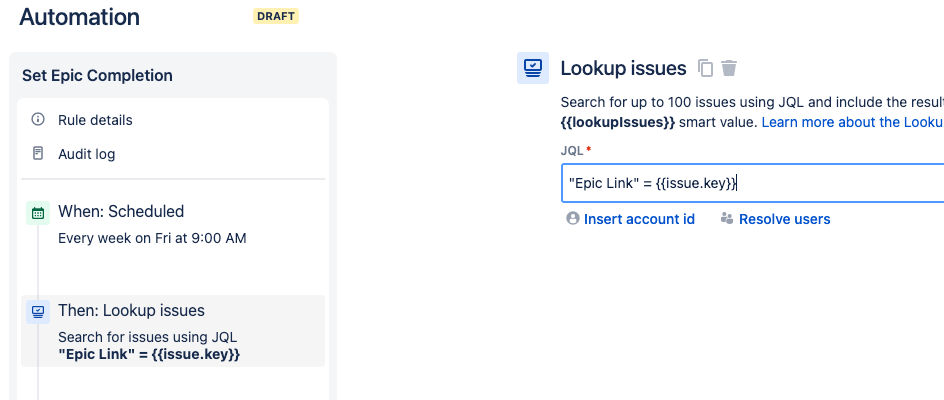Click the Automation page heading
The image size is (944, 400).
tap(79, 17)
